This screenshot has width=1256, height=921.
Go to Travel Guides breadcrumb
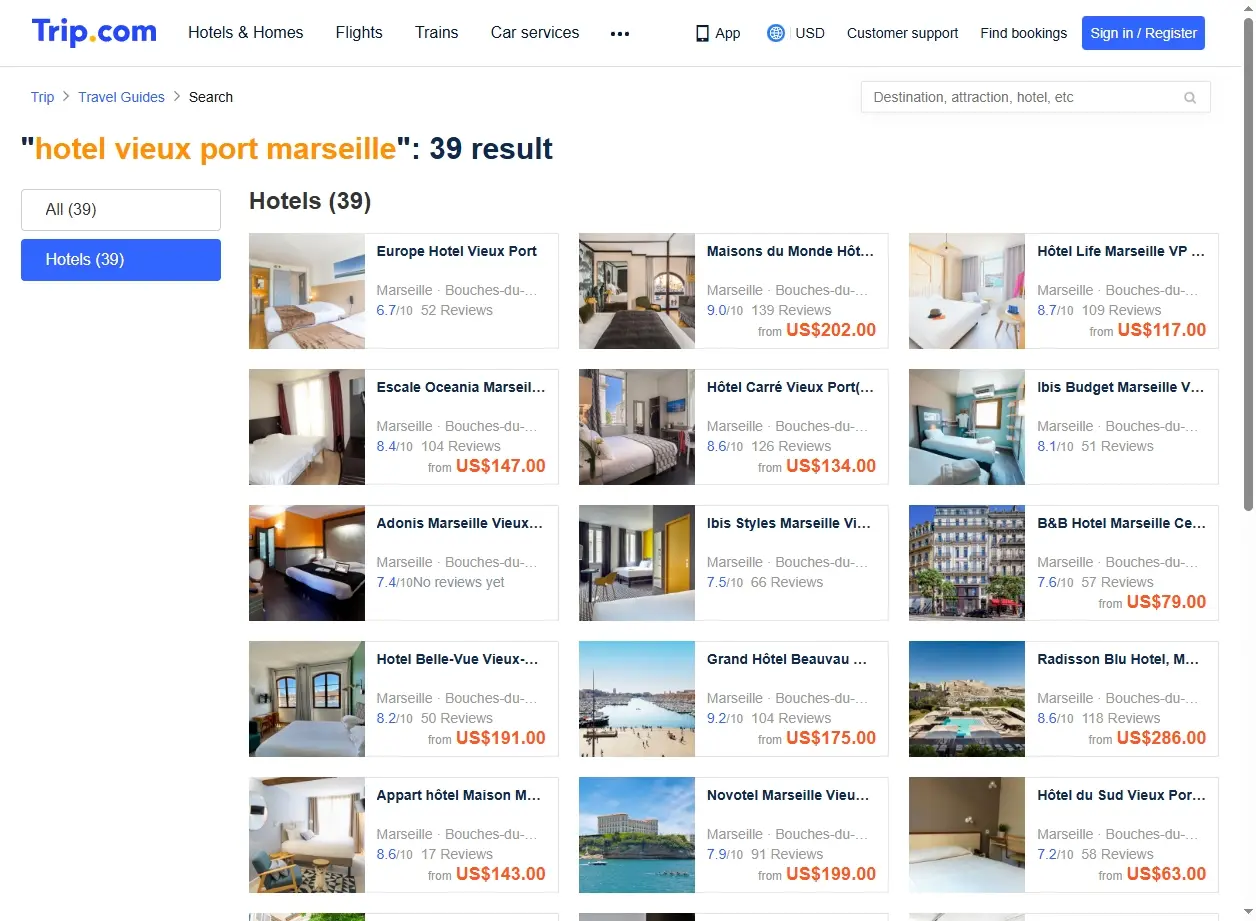coord(121,97)
